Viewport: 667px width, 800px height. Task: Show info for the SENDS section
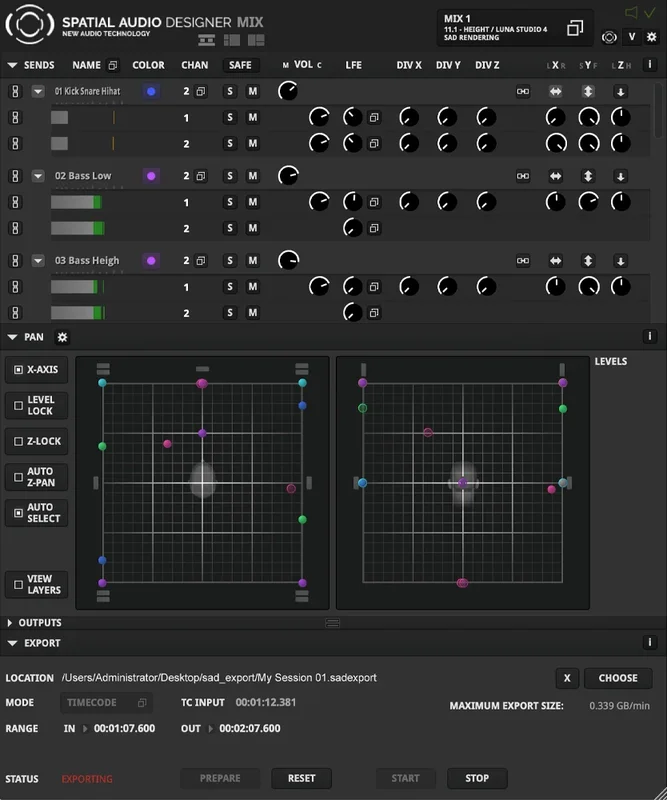point(650,64)
